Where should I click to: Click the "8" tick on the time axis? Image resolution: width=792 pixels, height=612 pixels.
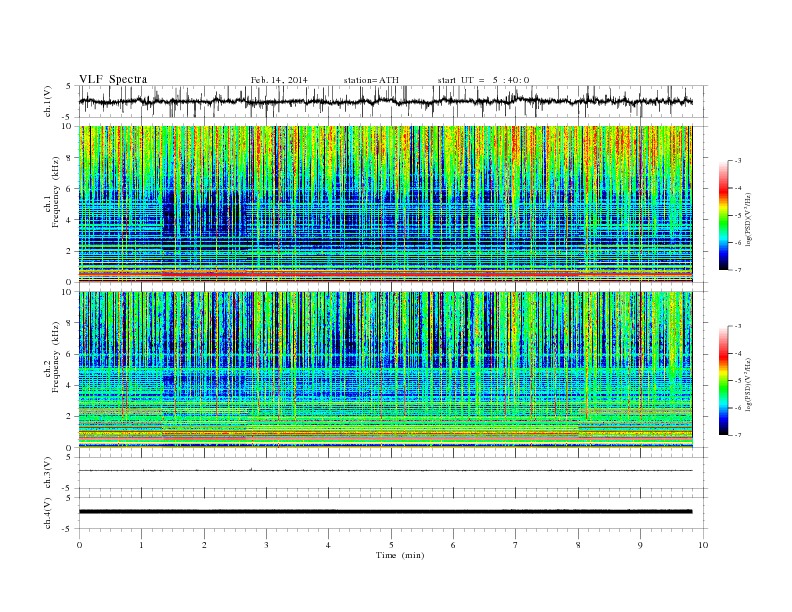(x=578, y=545)
